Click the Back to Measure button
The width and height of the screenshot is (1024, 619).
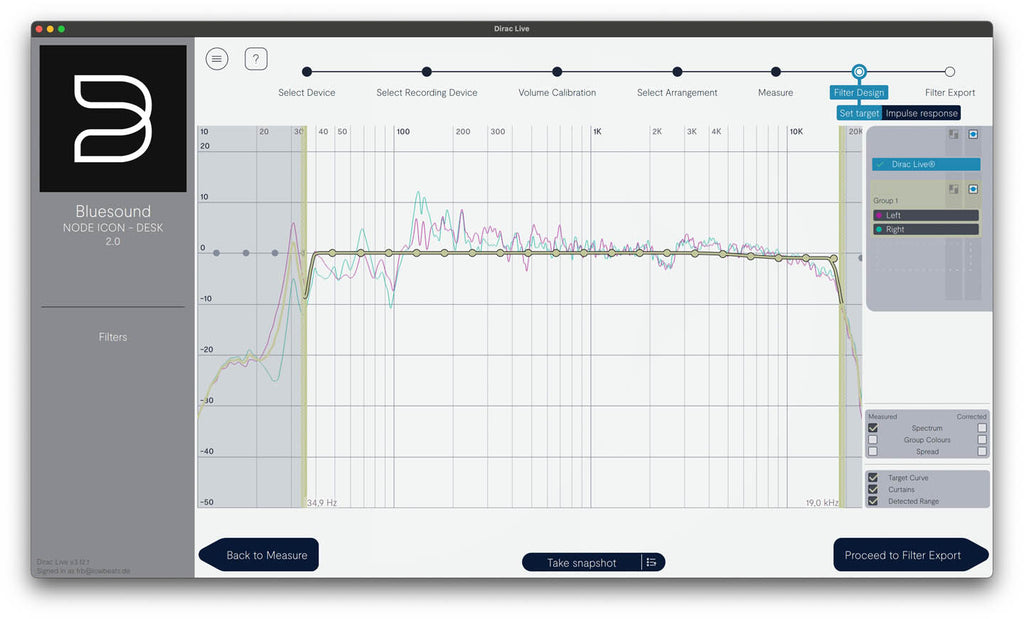click(259, 555)
